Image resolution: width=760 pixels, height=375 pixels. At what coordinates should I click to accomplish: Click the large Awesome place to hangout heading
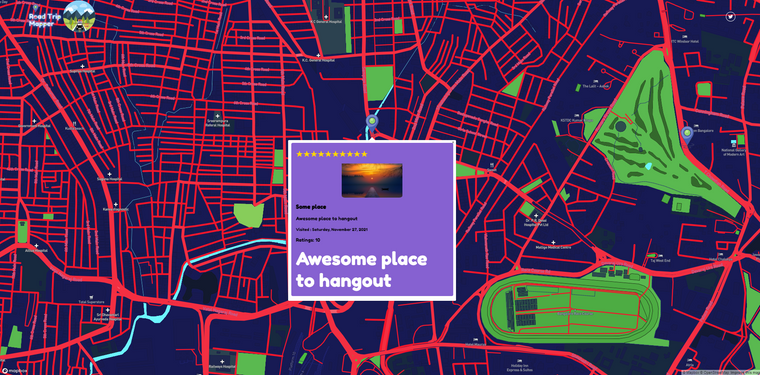click(x=362, y=270)
